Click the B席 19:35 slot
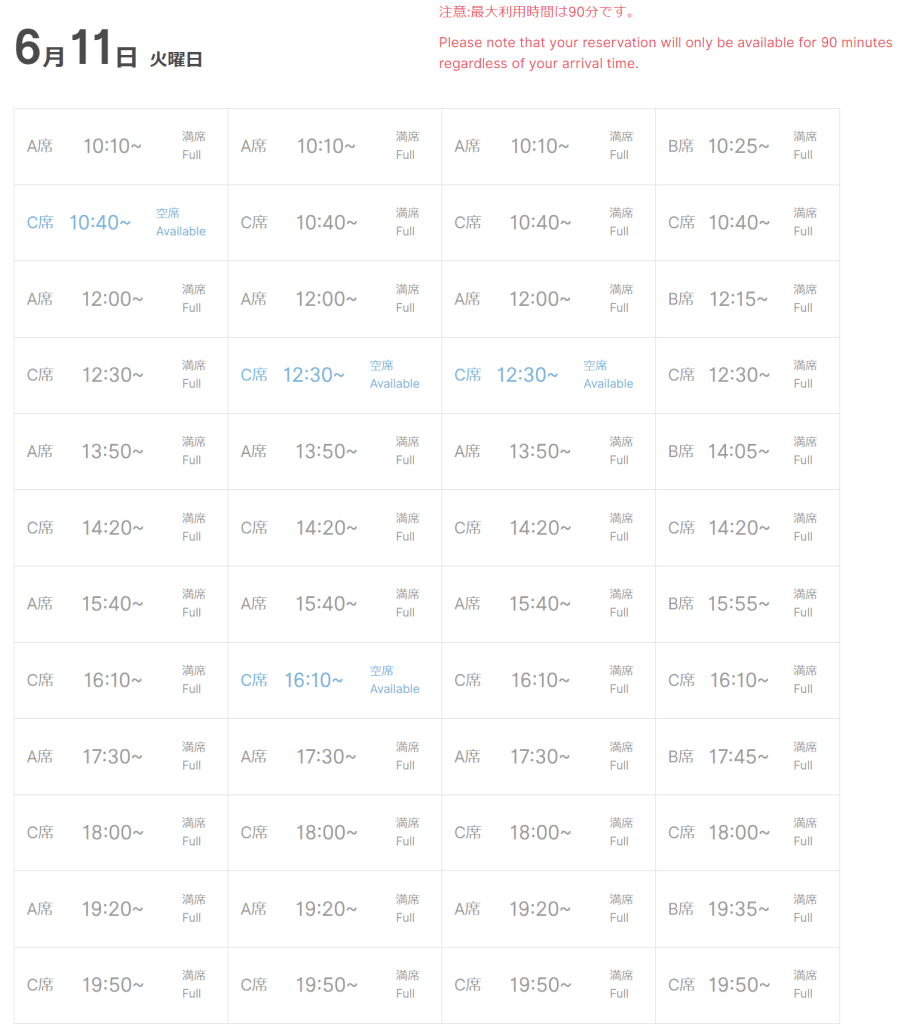The image size is (916, 1024). click(738, 909)
